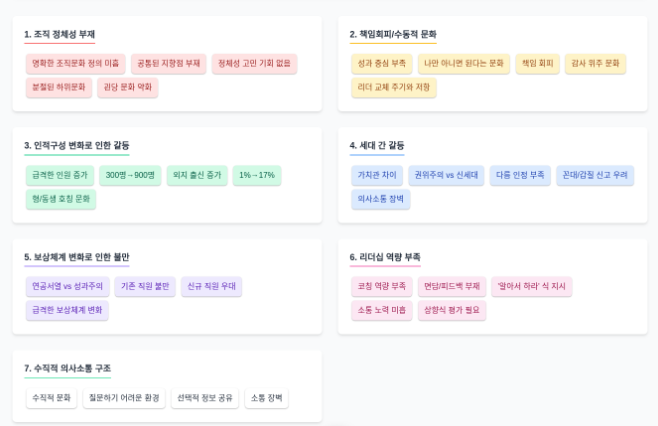The image size is (658, 426).
Task: Select the '급격한 보상체계 변화' tag
Action: 67,310
